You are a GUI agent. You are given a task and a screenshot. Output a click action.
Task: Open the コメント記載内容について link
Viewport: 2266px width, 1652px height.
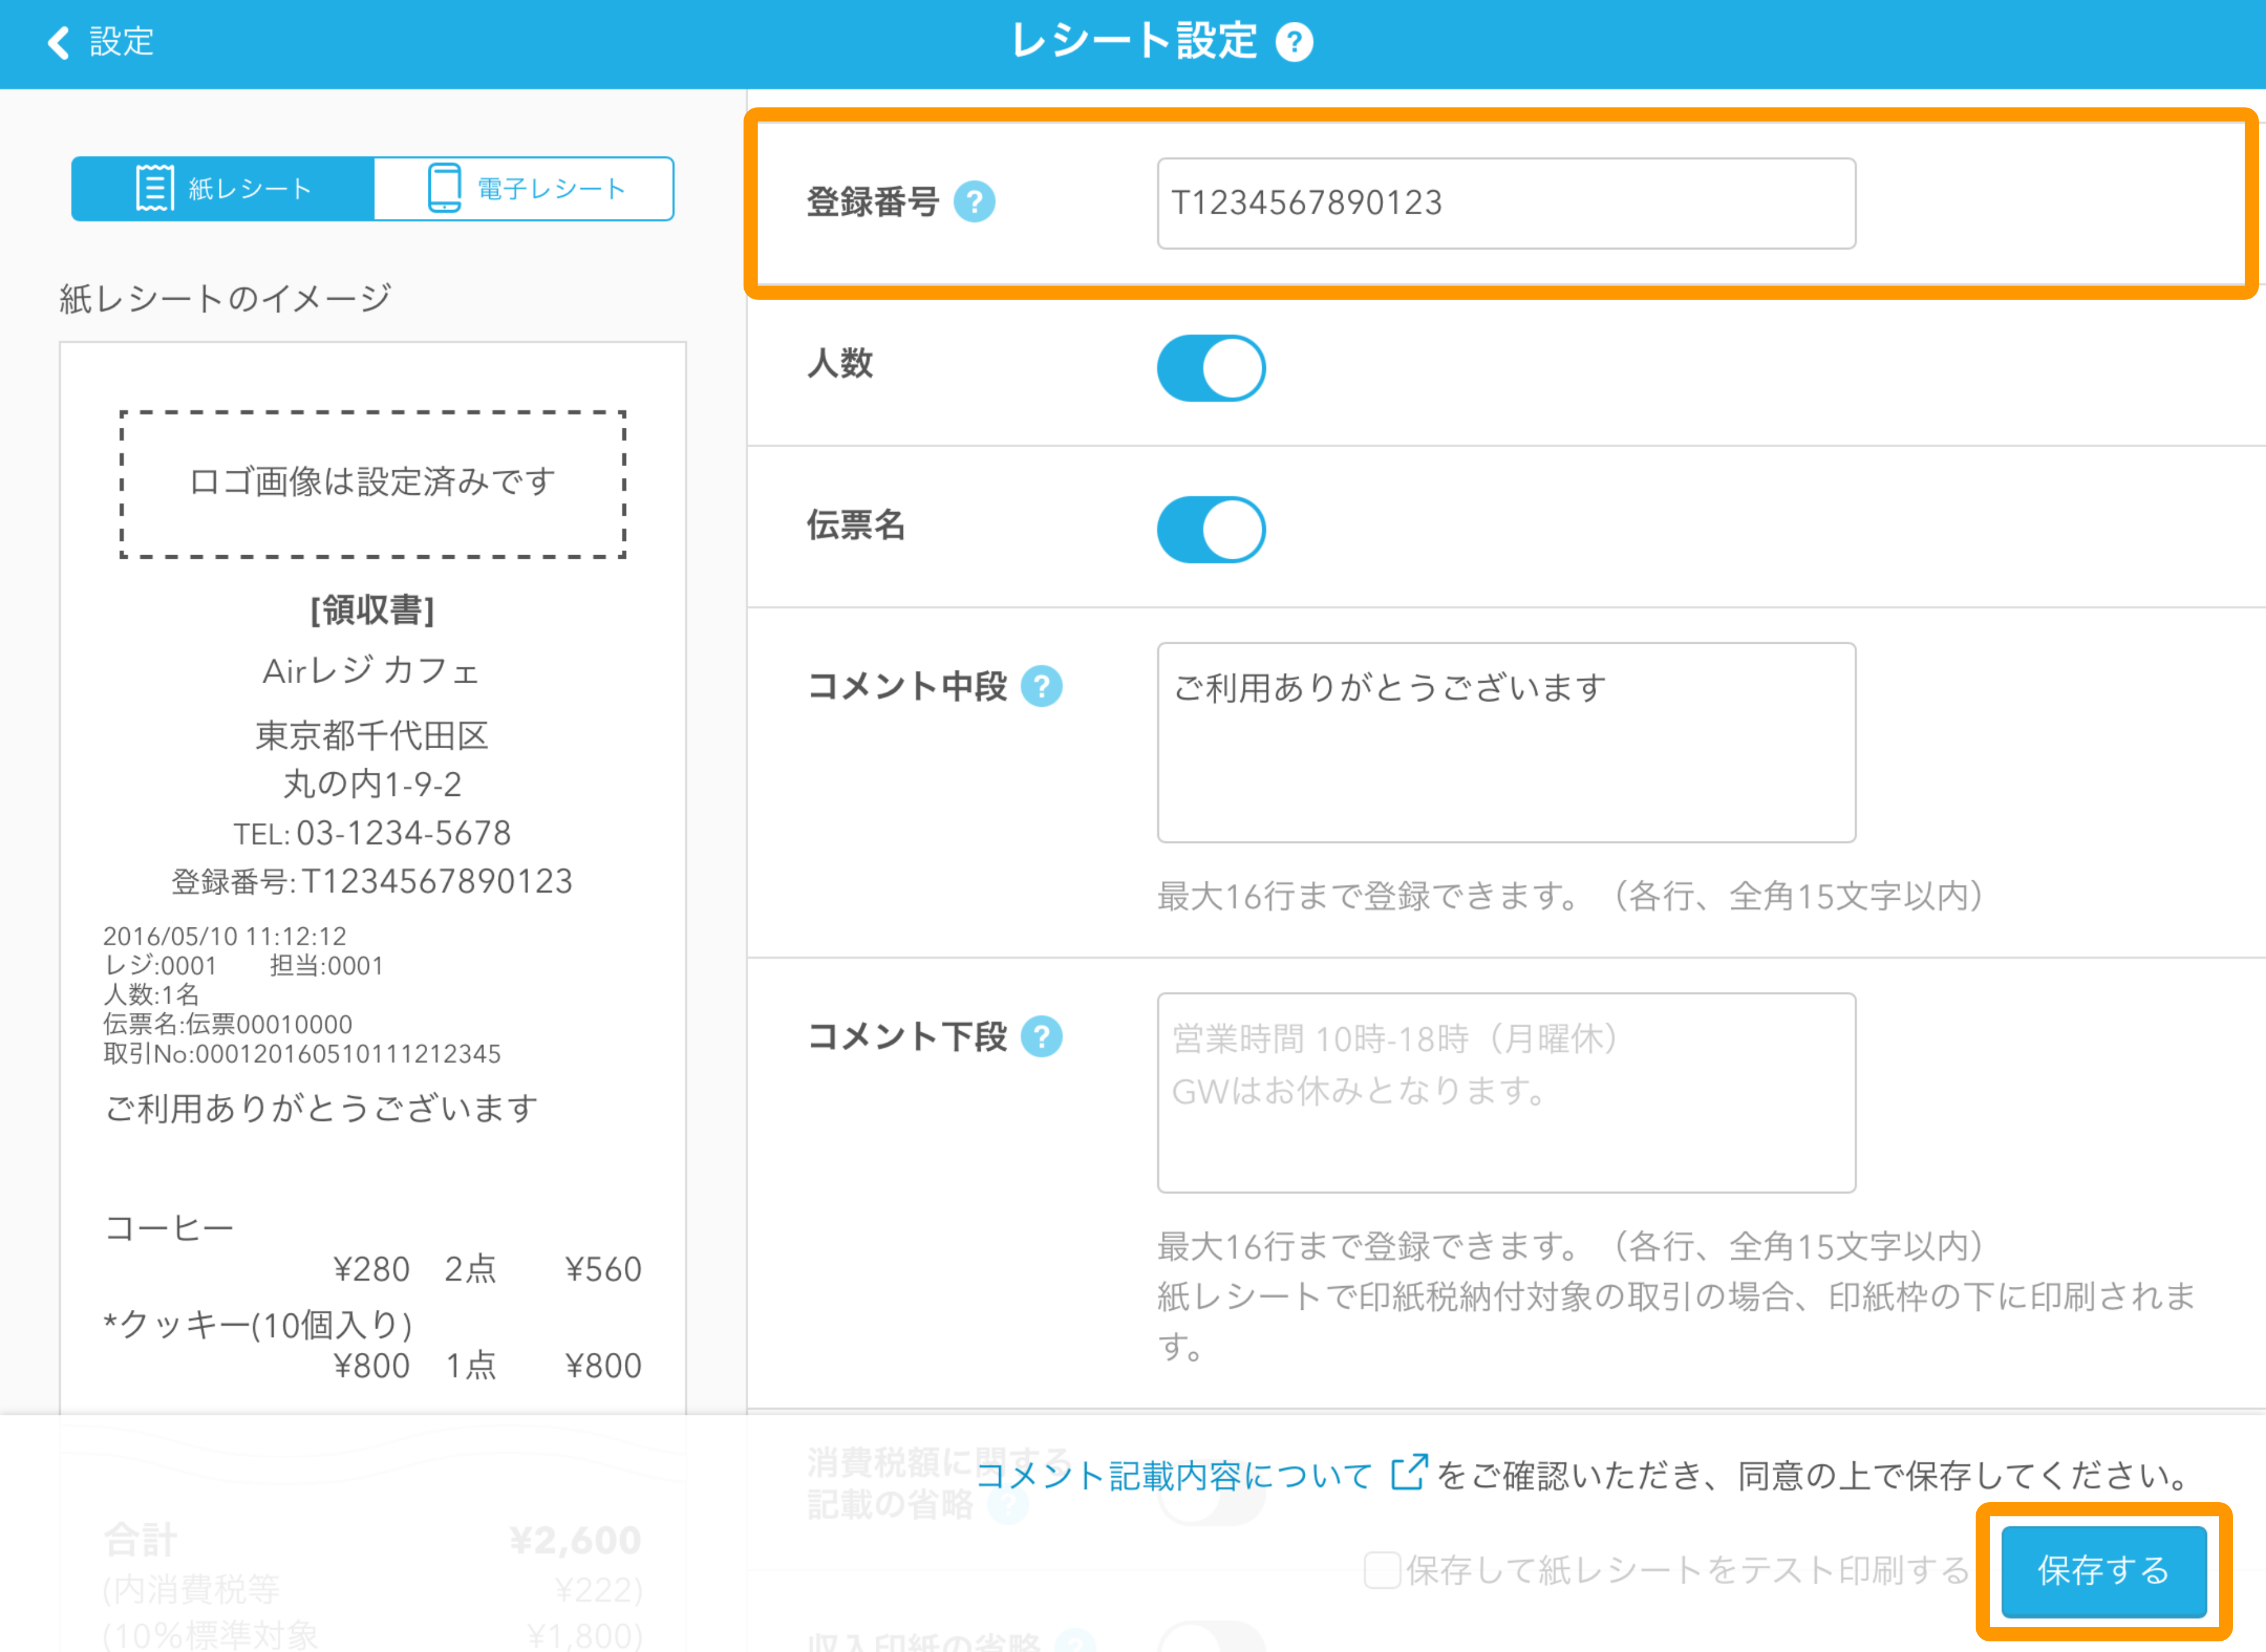click(1174, 1476)
